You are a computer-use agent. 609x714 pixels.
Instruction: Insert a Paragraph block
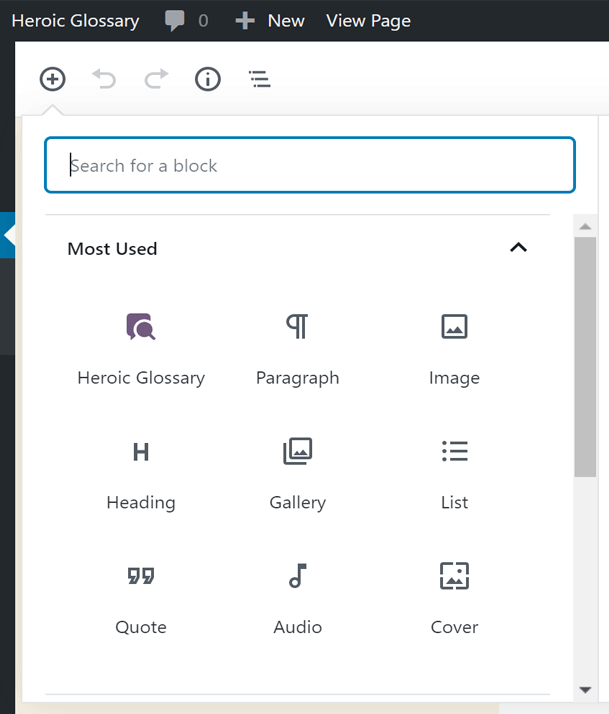(x=297, y=346)
